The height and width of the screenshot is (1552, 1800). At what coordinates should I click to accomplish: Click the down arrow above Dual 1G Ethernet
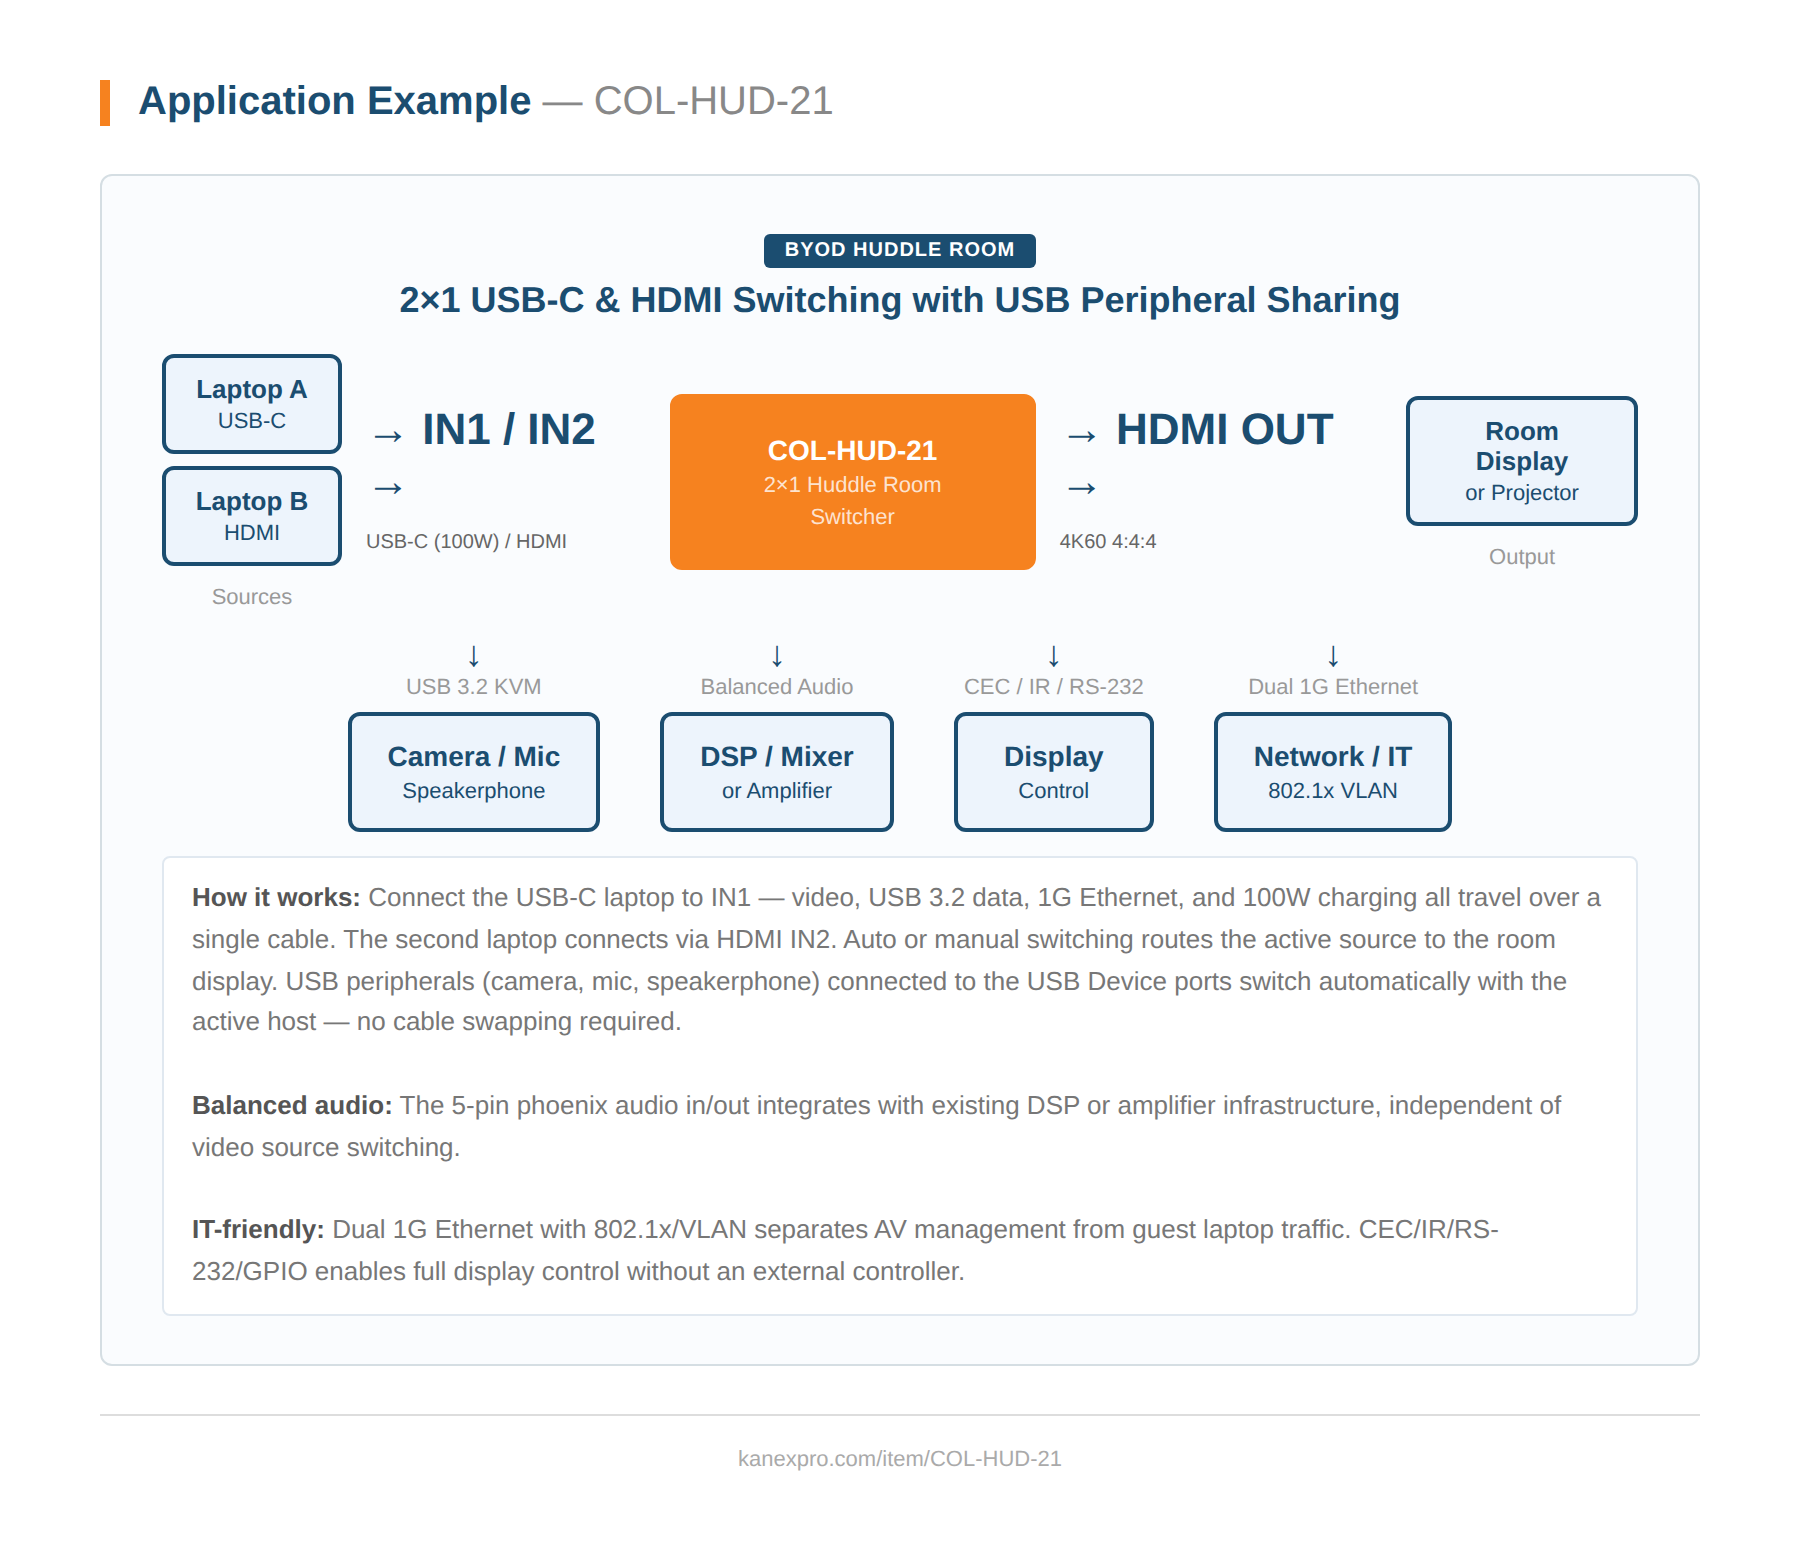click(1333, 656)
